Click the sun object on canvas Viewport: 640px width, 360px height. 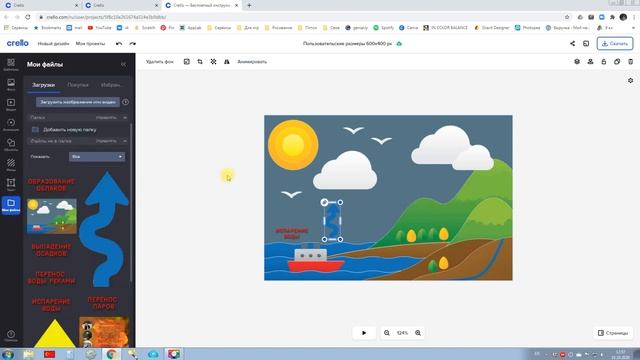click(293, 144)
